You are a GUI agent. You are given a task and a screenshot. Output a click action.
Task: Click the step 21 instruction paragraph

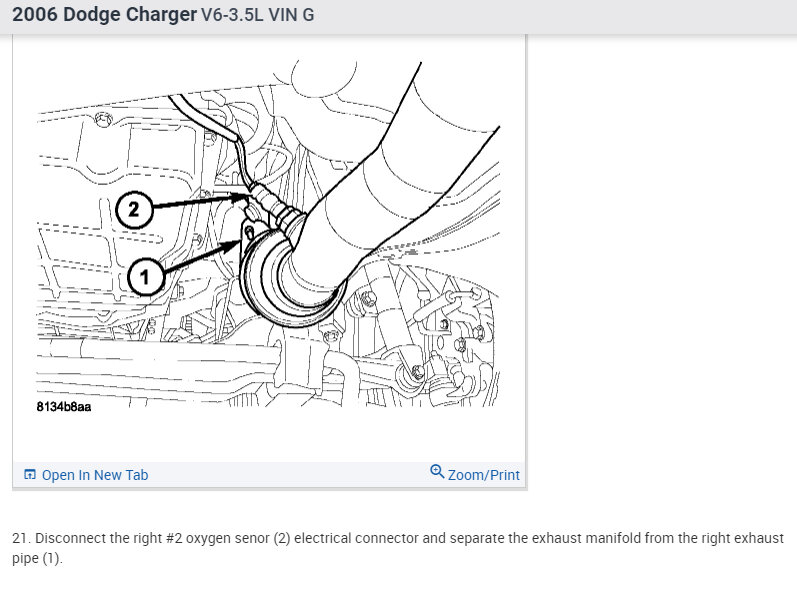coord(398,548)
